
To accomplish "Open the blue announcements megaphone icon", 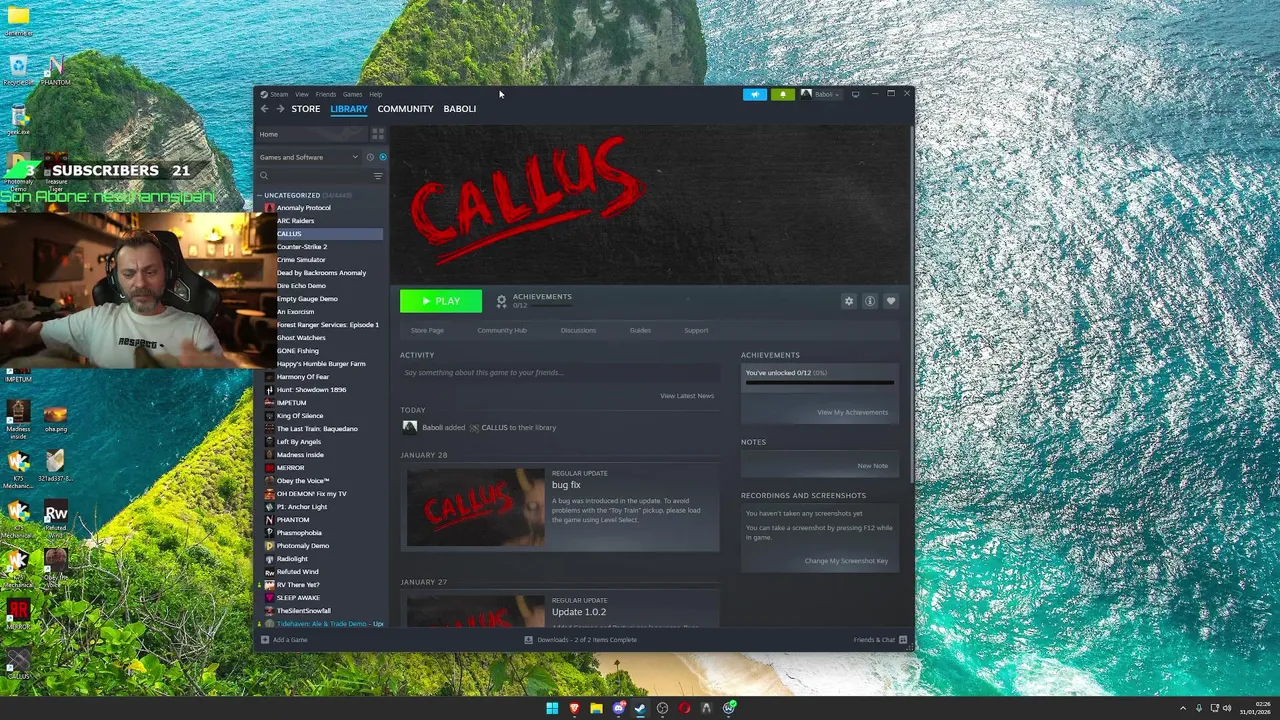I will [755, 94].
